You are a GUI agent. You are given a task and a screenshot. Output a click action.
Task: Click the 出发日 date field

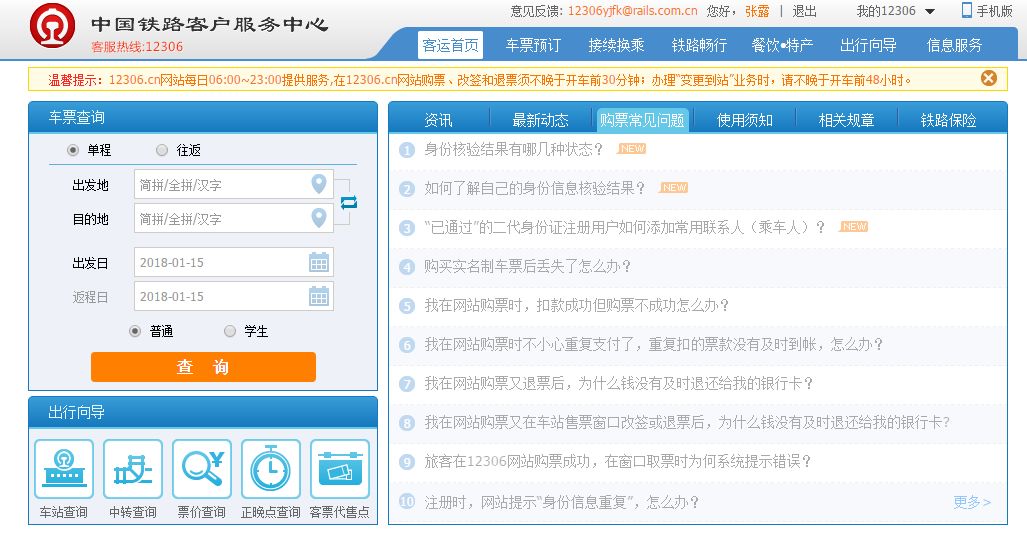234,263
